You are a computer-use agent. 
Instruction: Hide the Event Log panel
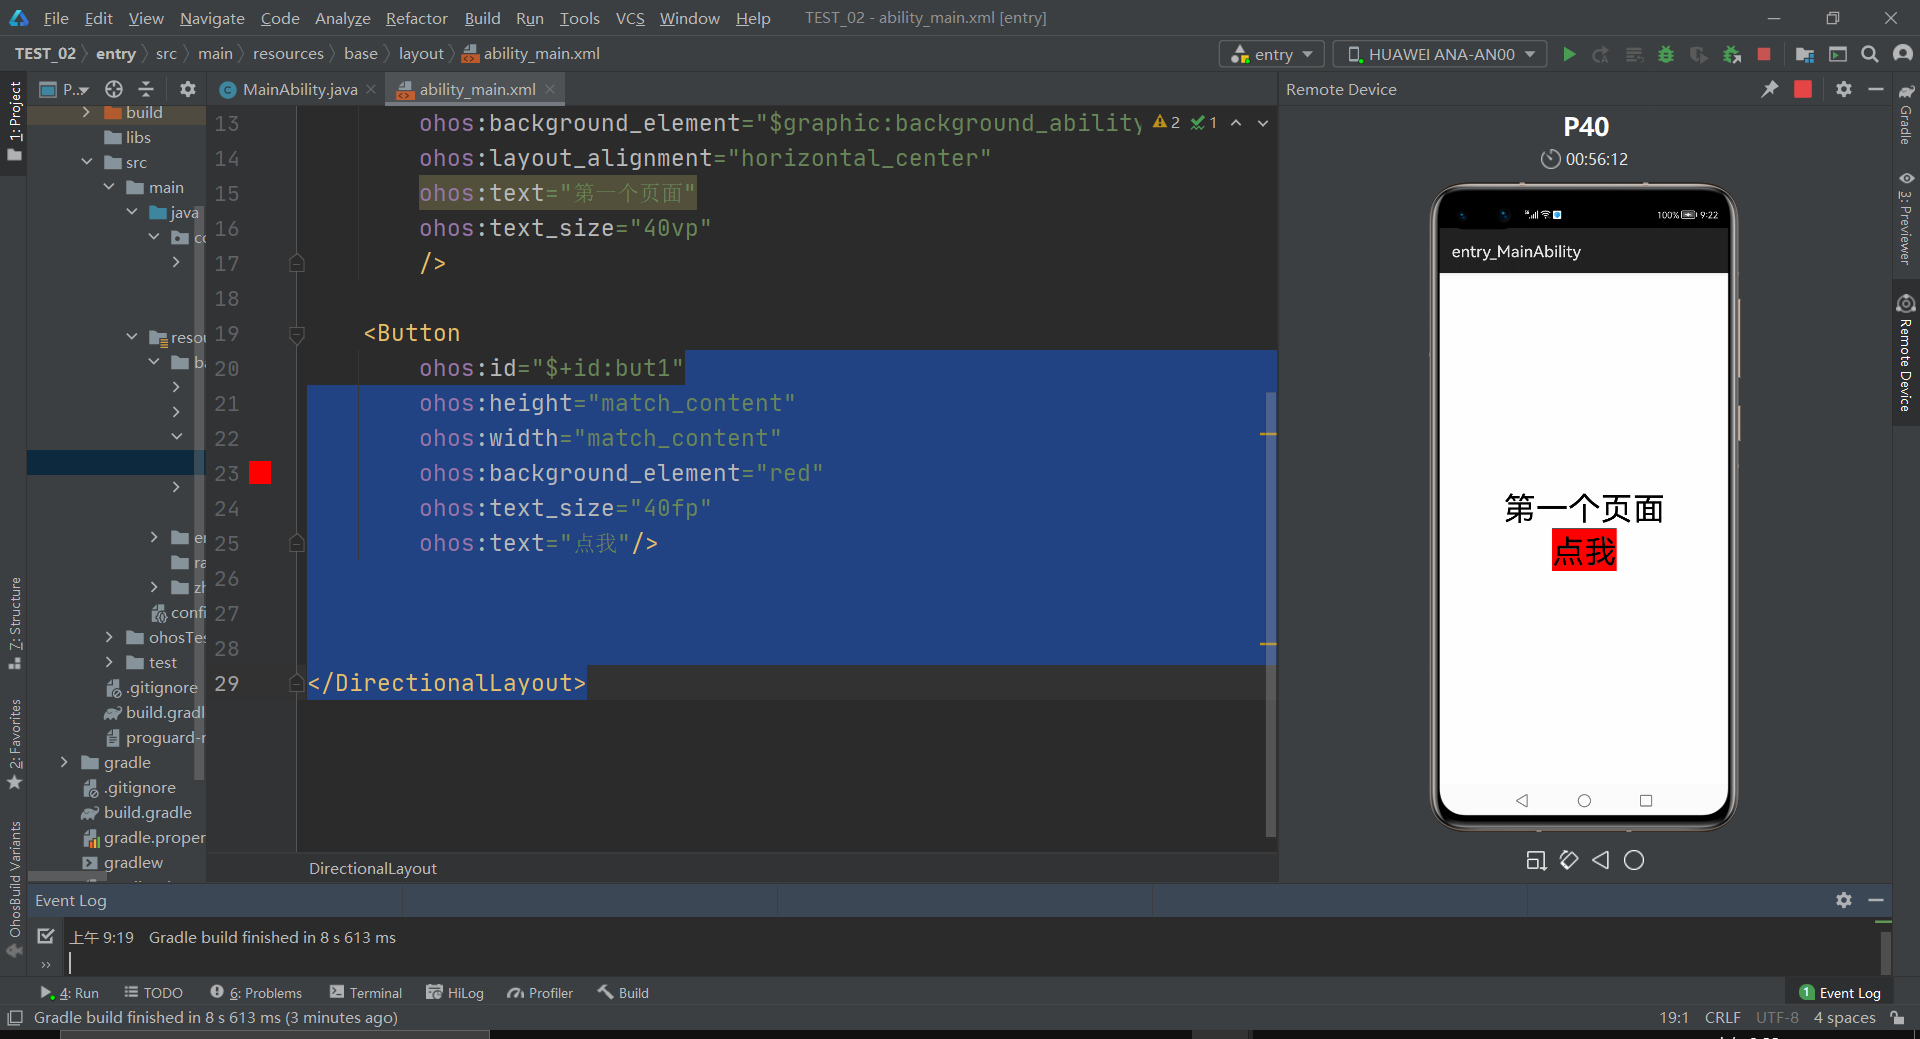click(x=1876, y=900)
